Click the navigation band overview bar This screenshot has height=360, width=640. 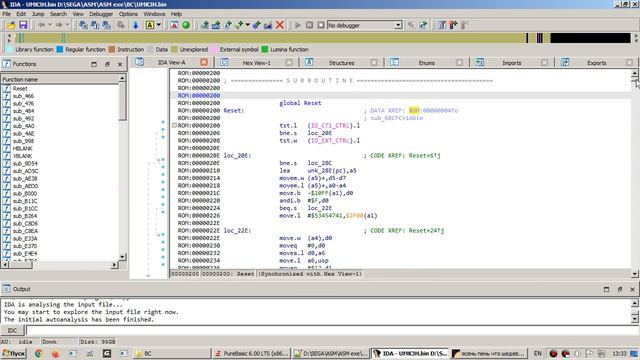[322, 38]
